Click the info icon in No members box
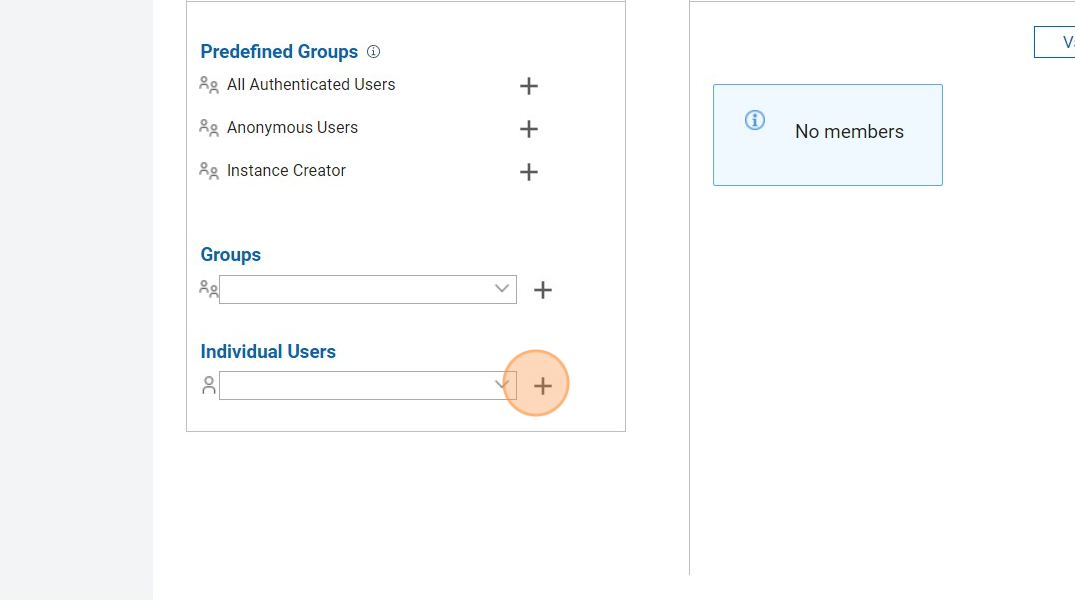1075x601 pixels. (x=755, y=120)
